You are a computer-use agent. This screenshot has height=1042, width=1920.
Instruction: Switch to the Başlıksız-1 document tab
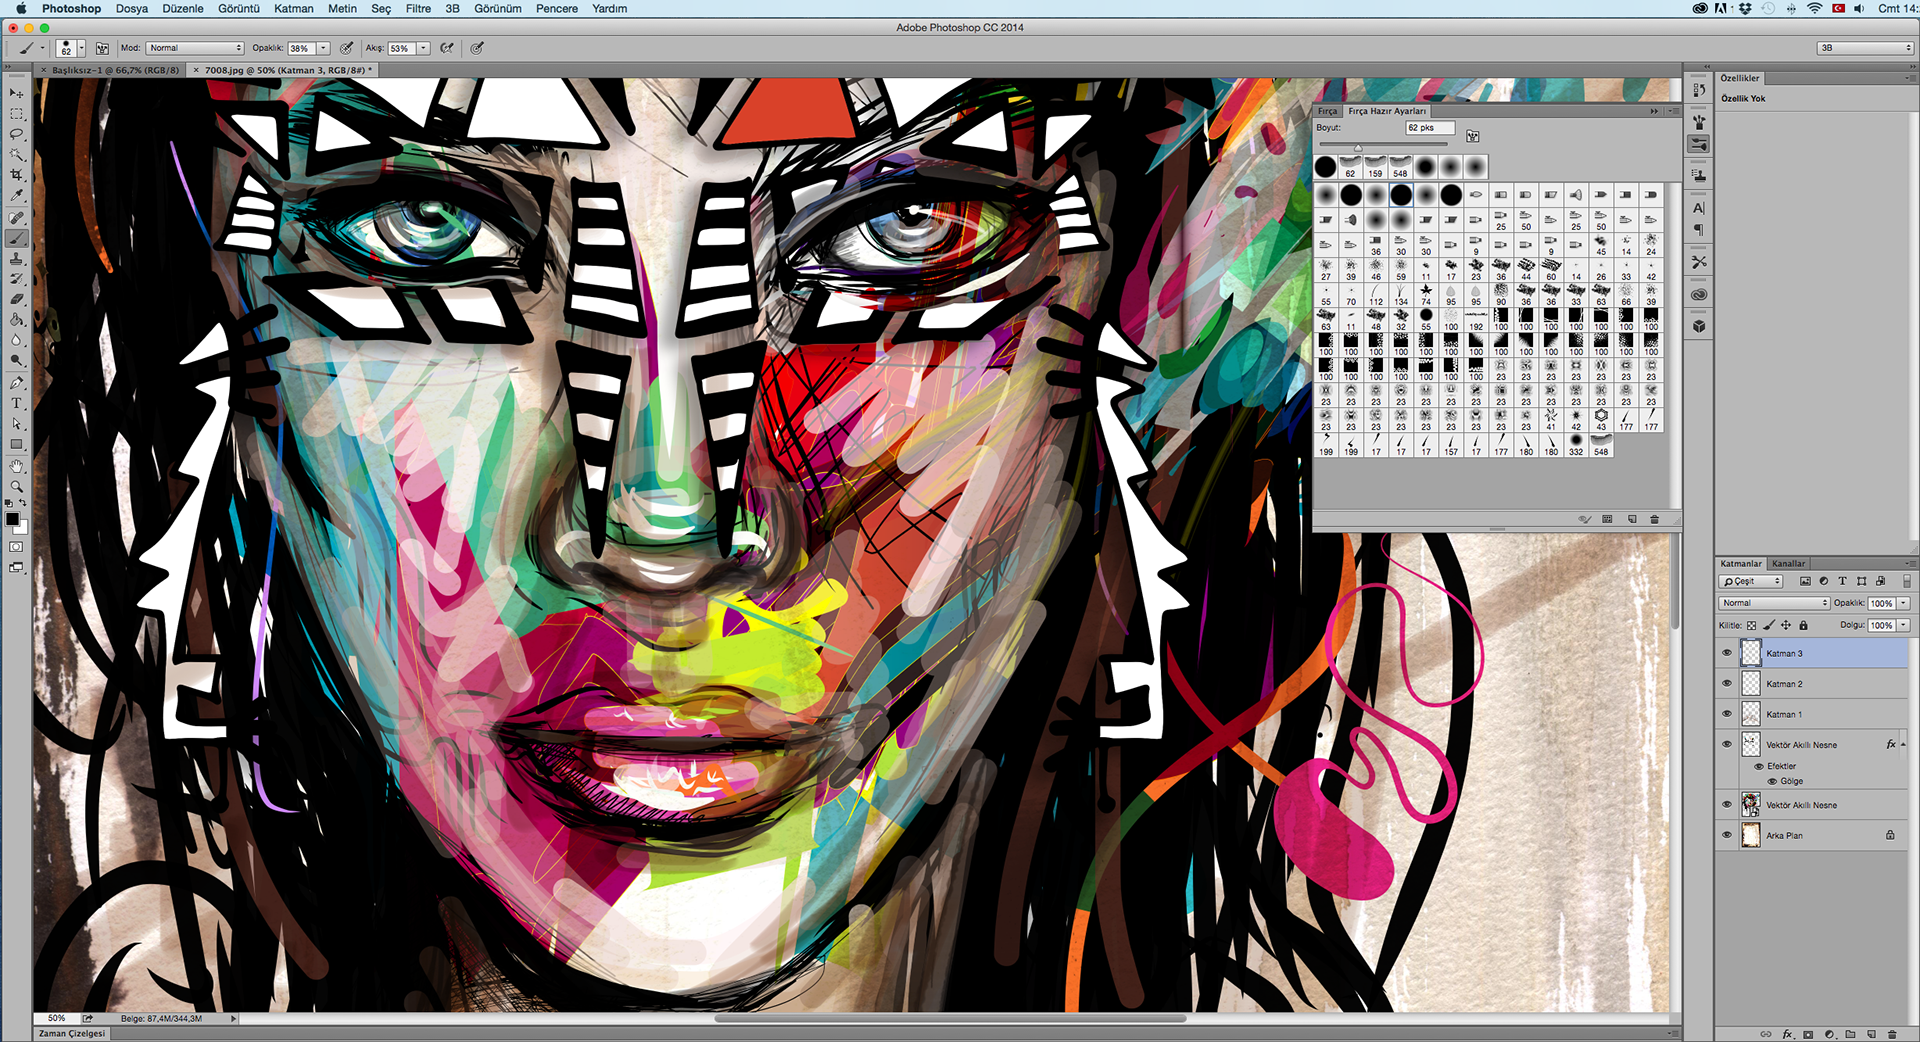(x=115, y=70)
